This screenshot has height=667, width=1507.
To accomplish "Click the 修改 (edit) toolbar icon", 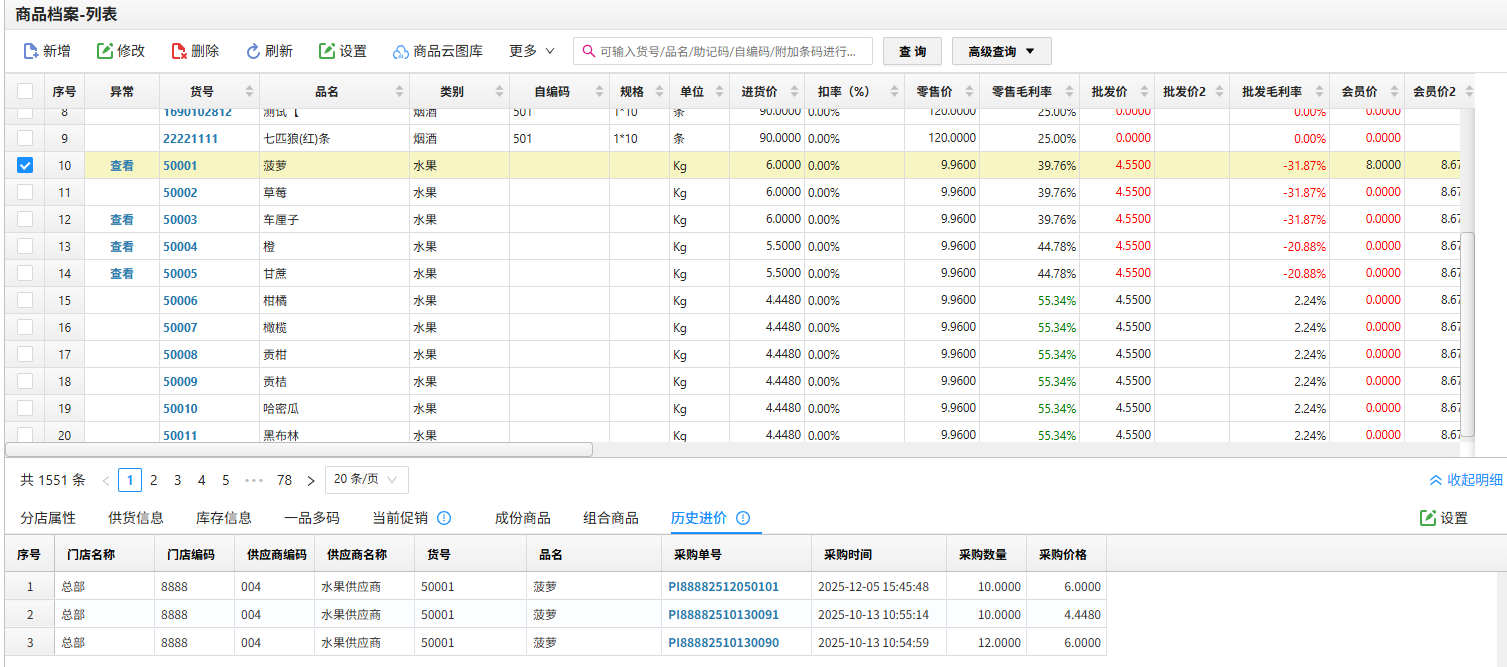I will click(105, 51).
